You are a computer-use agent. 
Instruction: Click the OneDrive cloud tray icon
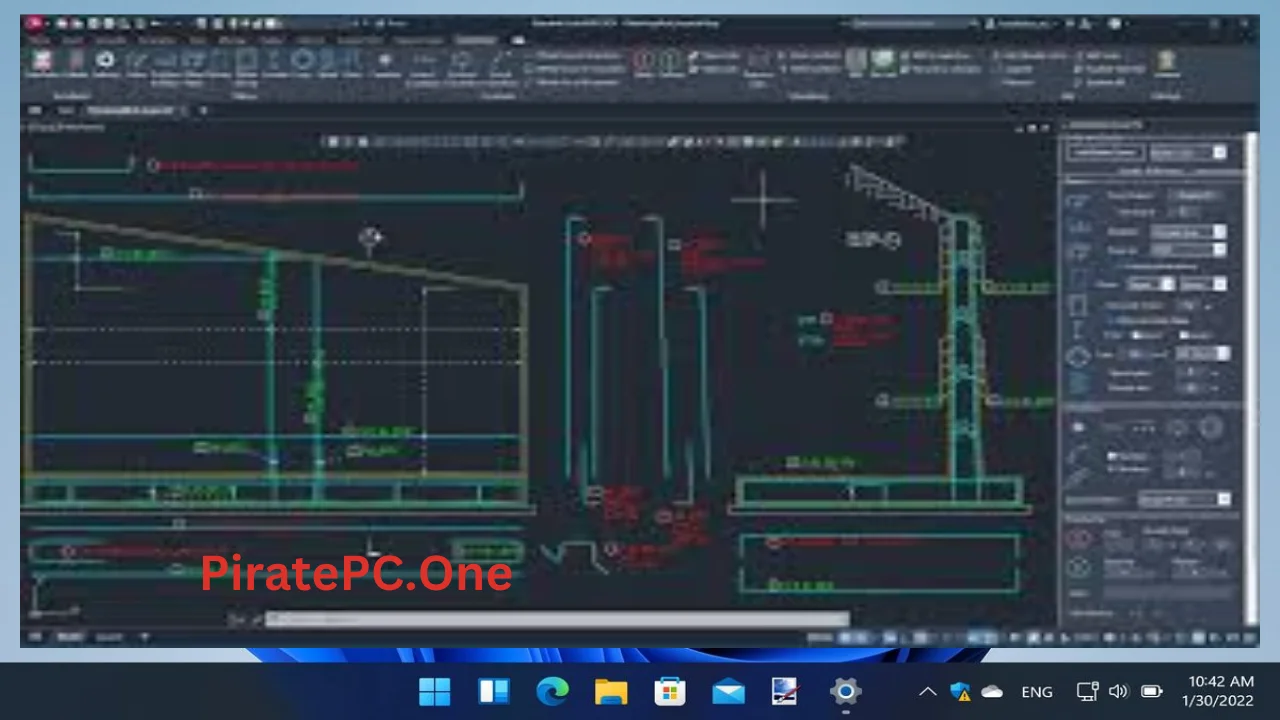coord(992,691)
